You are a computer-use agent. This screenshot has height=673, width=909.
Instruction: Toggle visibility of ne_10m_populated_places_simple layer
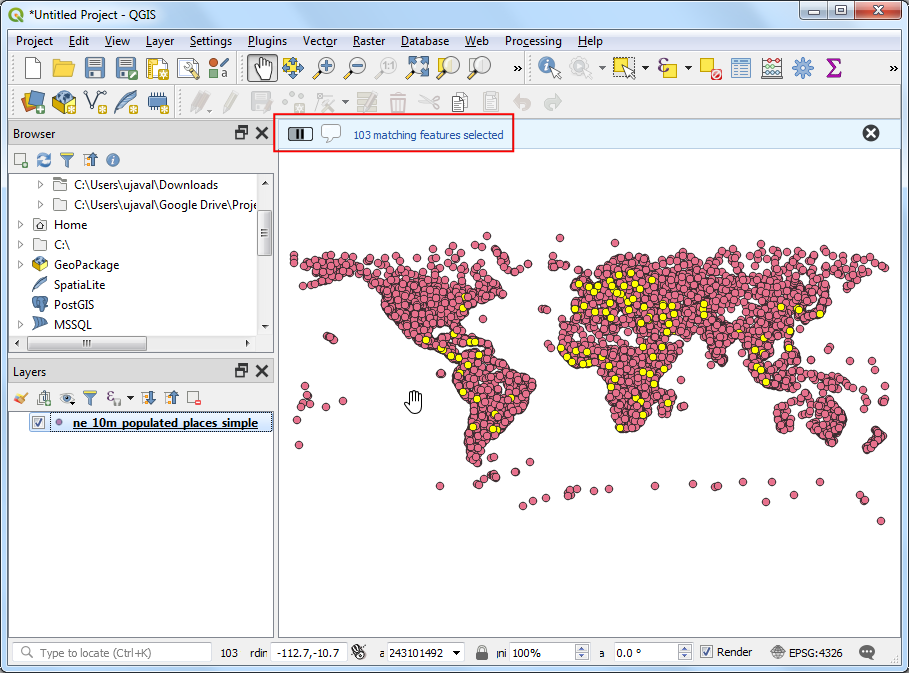pos(38,423)
